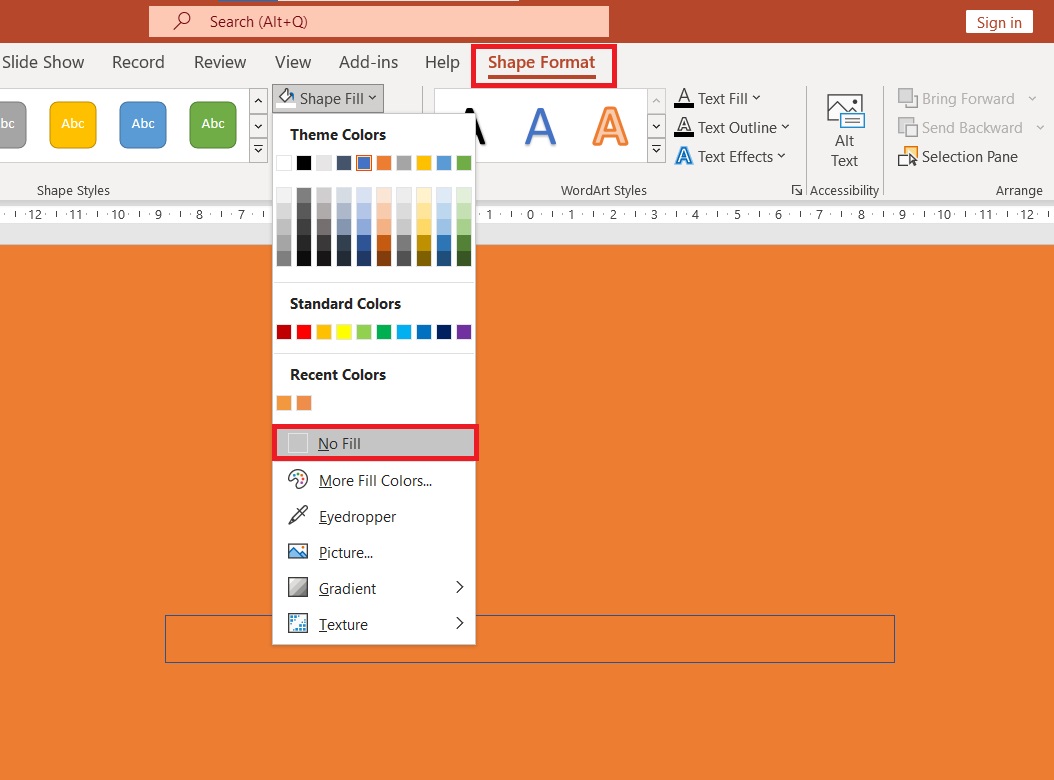The width and height of the screenshot is (1054, 780).
Task: Pick the red standard color swatch
Action: (x=304, y=332)
